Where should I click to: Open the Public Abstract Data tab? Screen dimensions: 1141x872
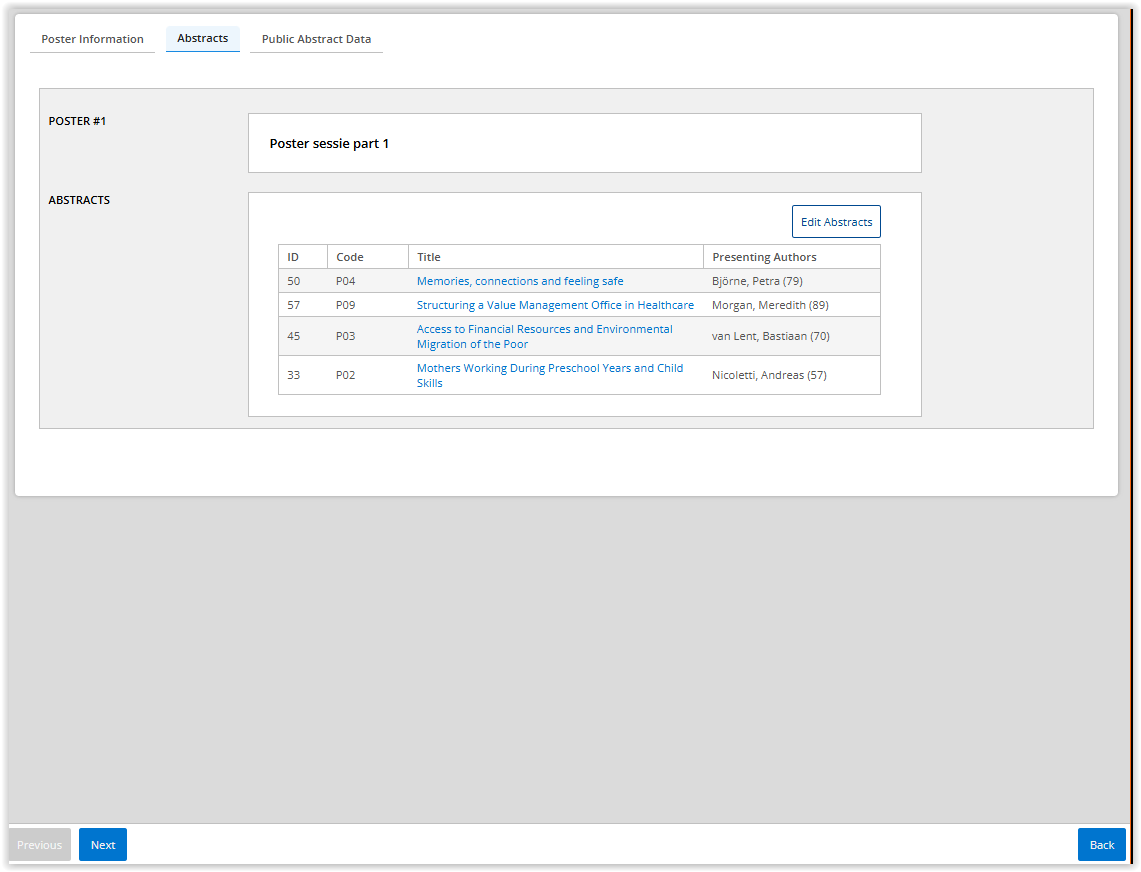pos(316,39)
